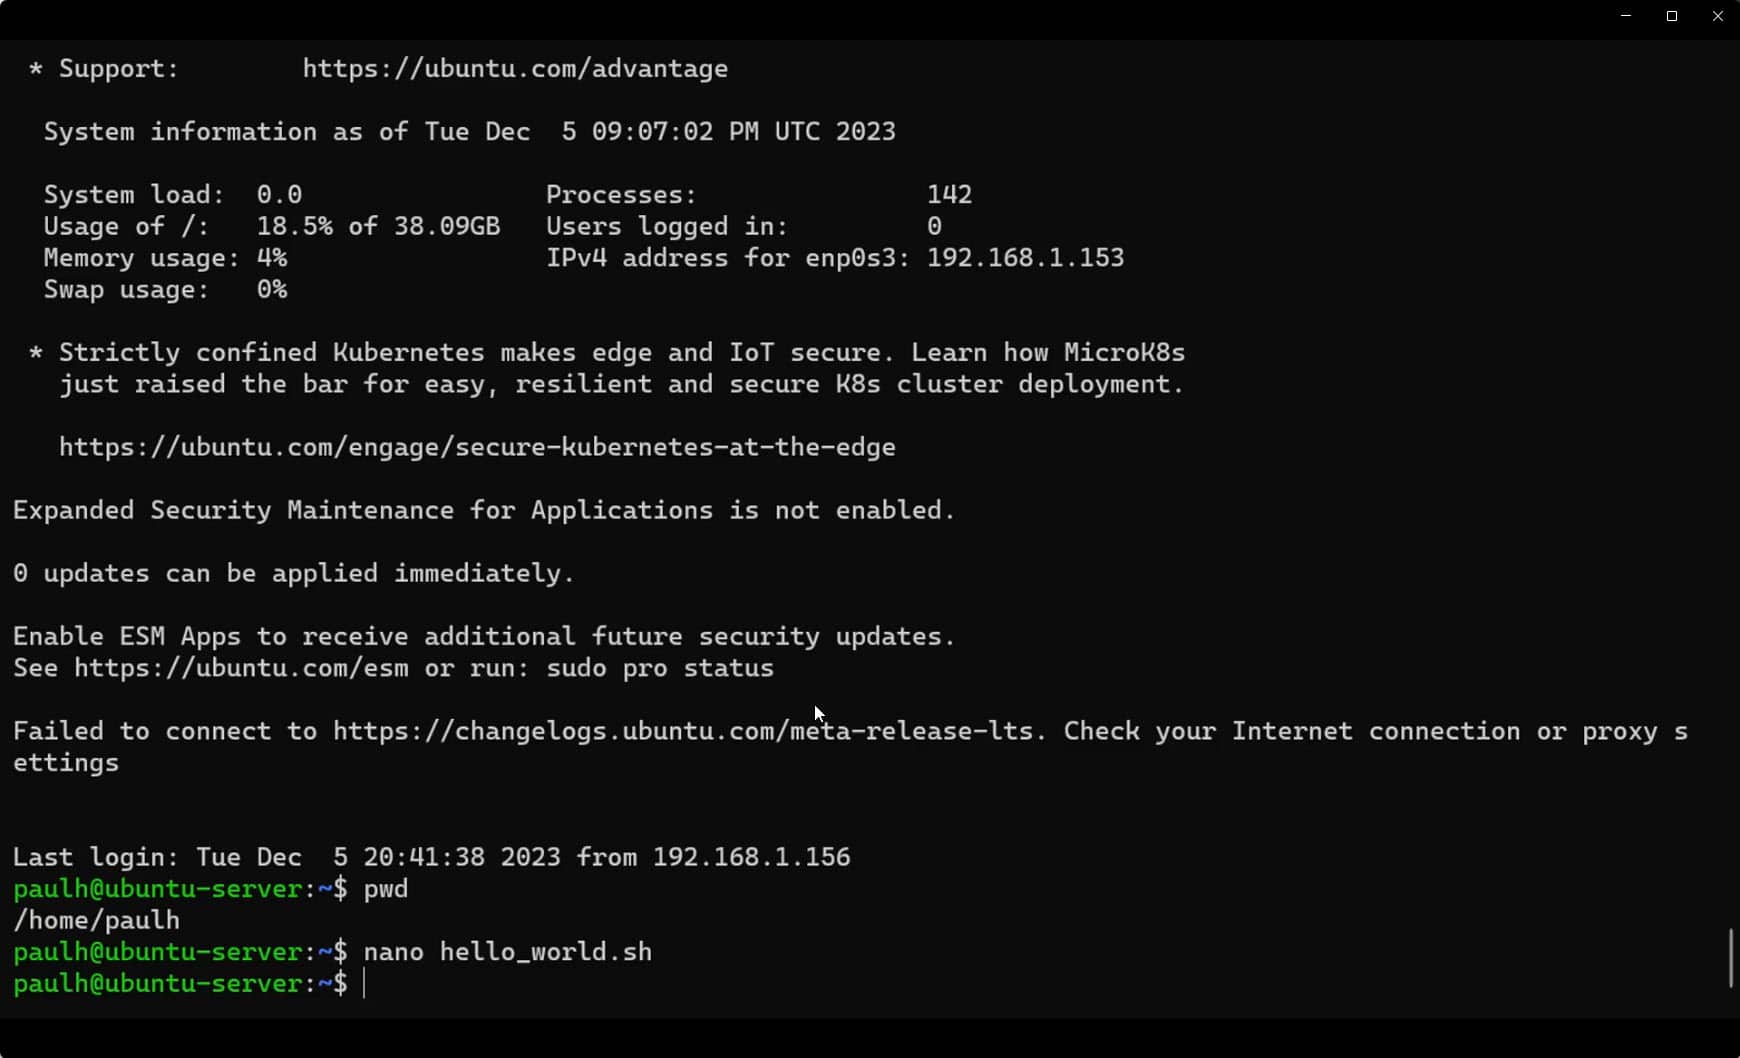Screen dimensions: 1740x1058
Task: Click the '0 updates can be applied' line
Action: pyautogui.click(x=293, y=573)
